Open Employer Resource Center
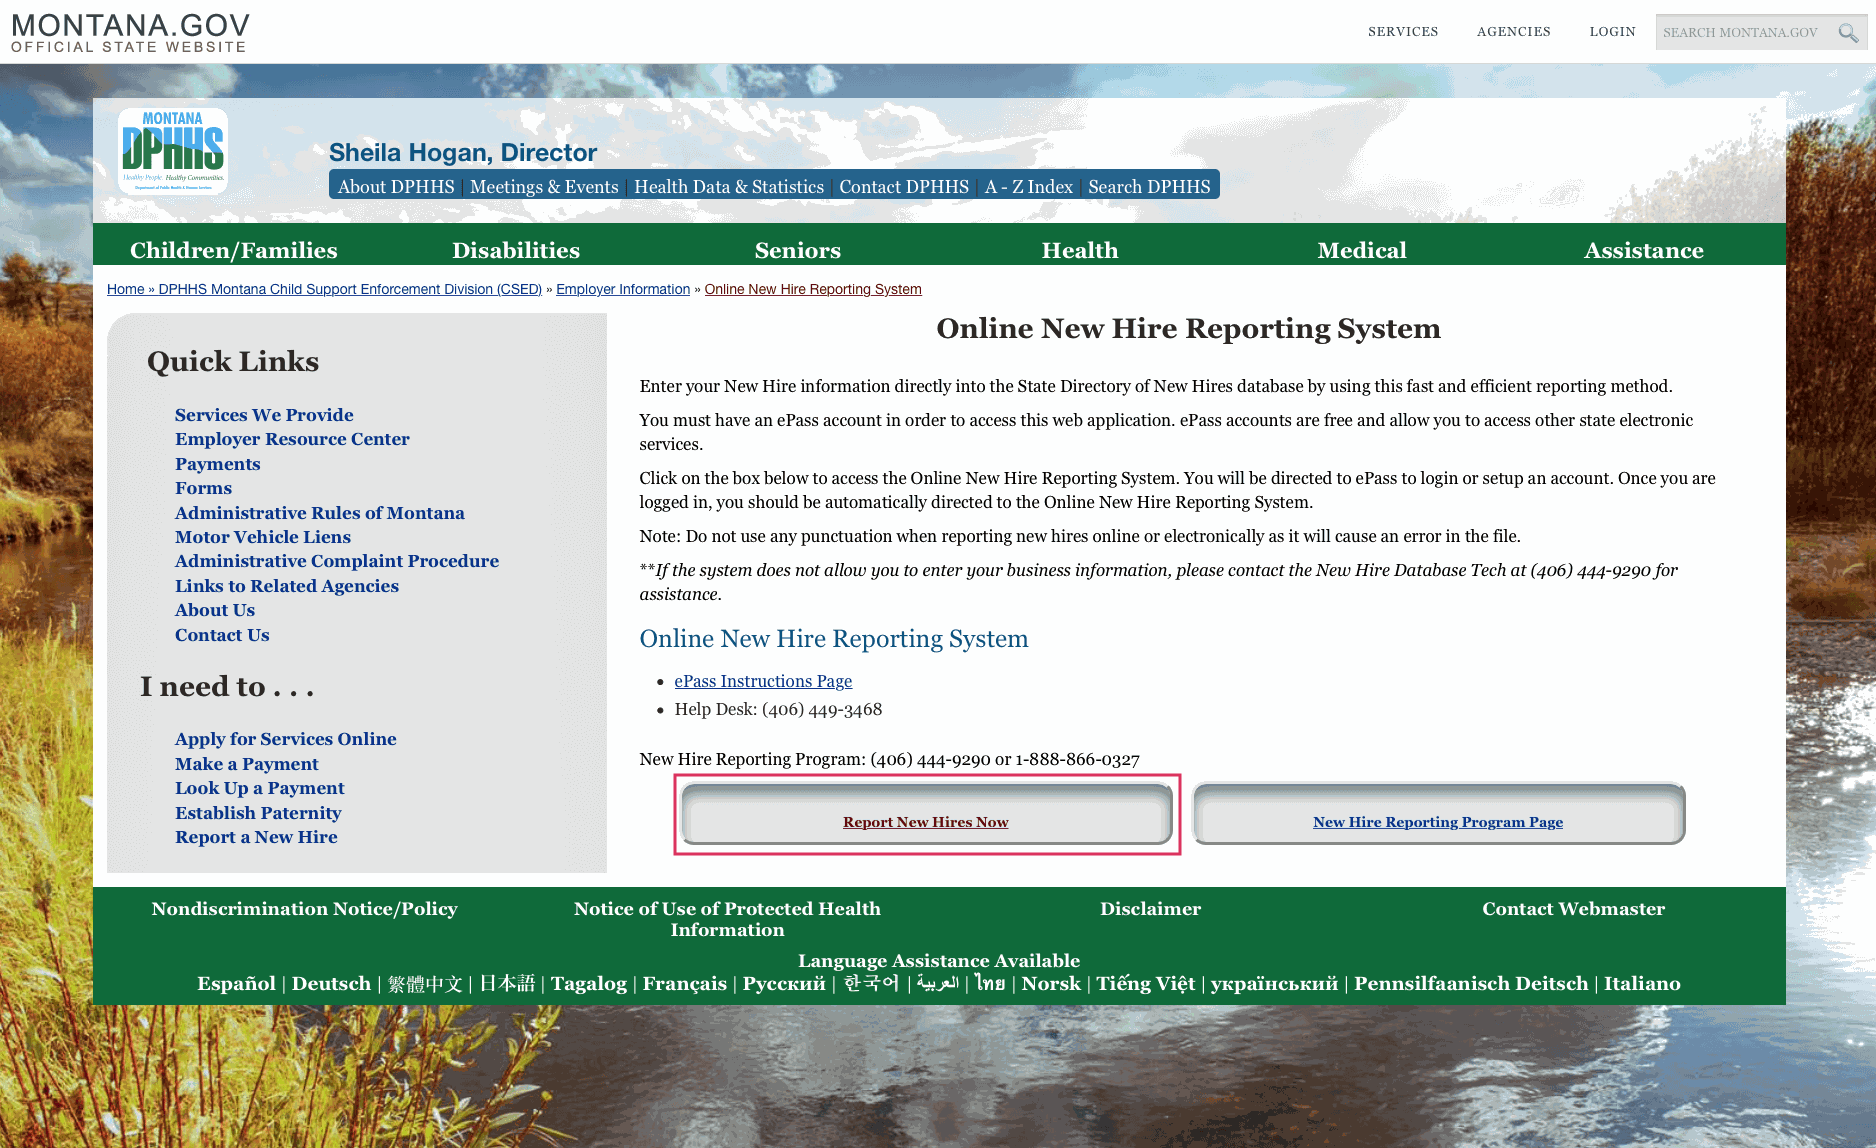The height and width of the screenshot is (1148, 1876). (x=292, y=439)
